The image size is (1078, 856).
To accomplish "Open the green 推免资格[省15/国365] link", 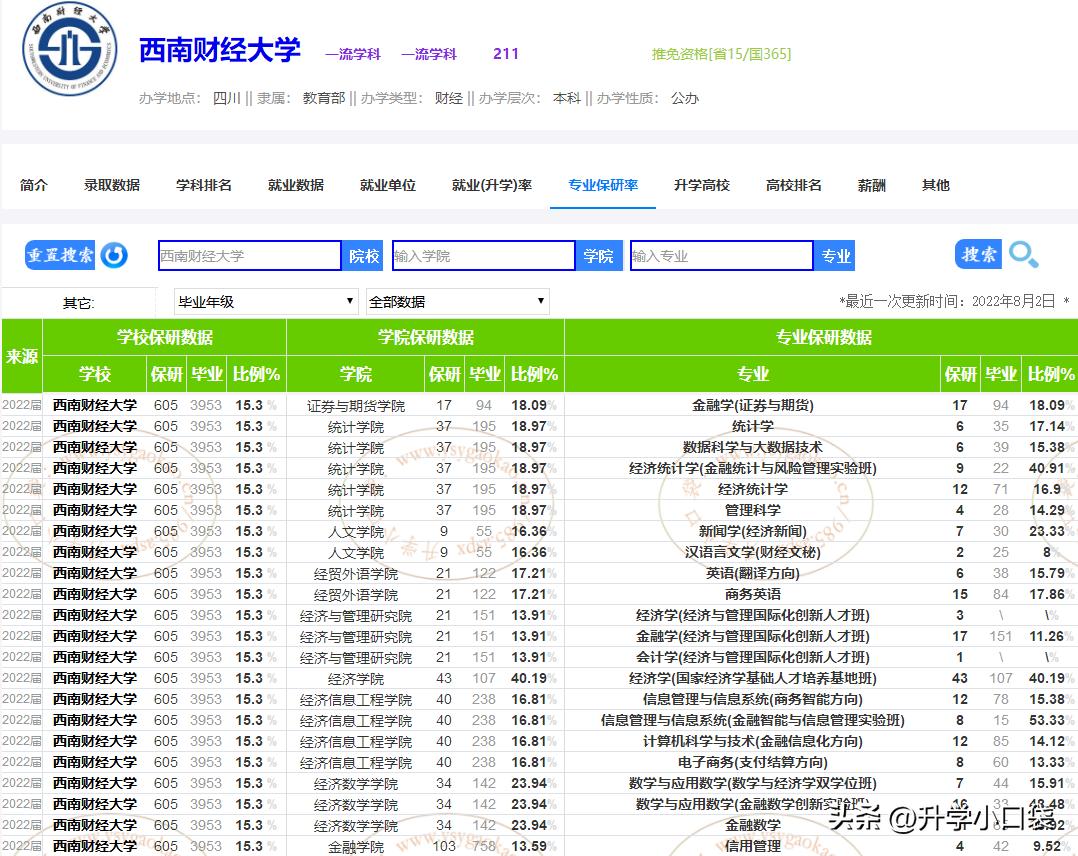I will [x=720, y=52].
